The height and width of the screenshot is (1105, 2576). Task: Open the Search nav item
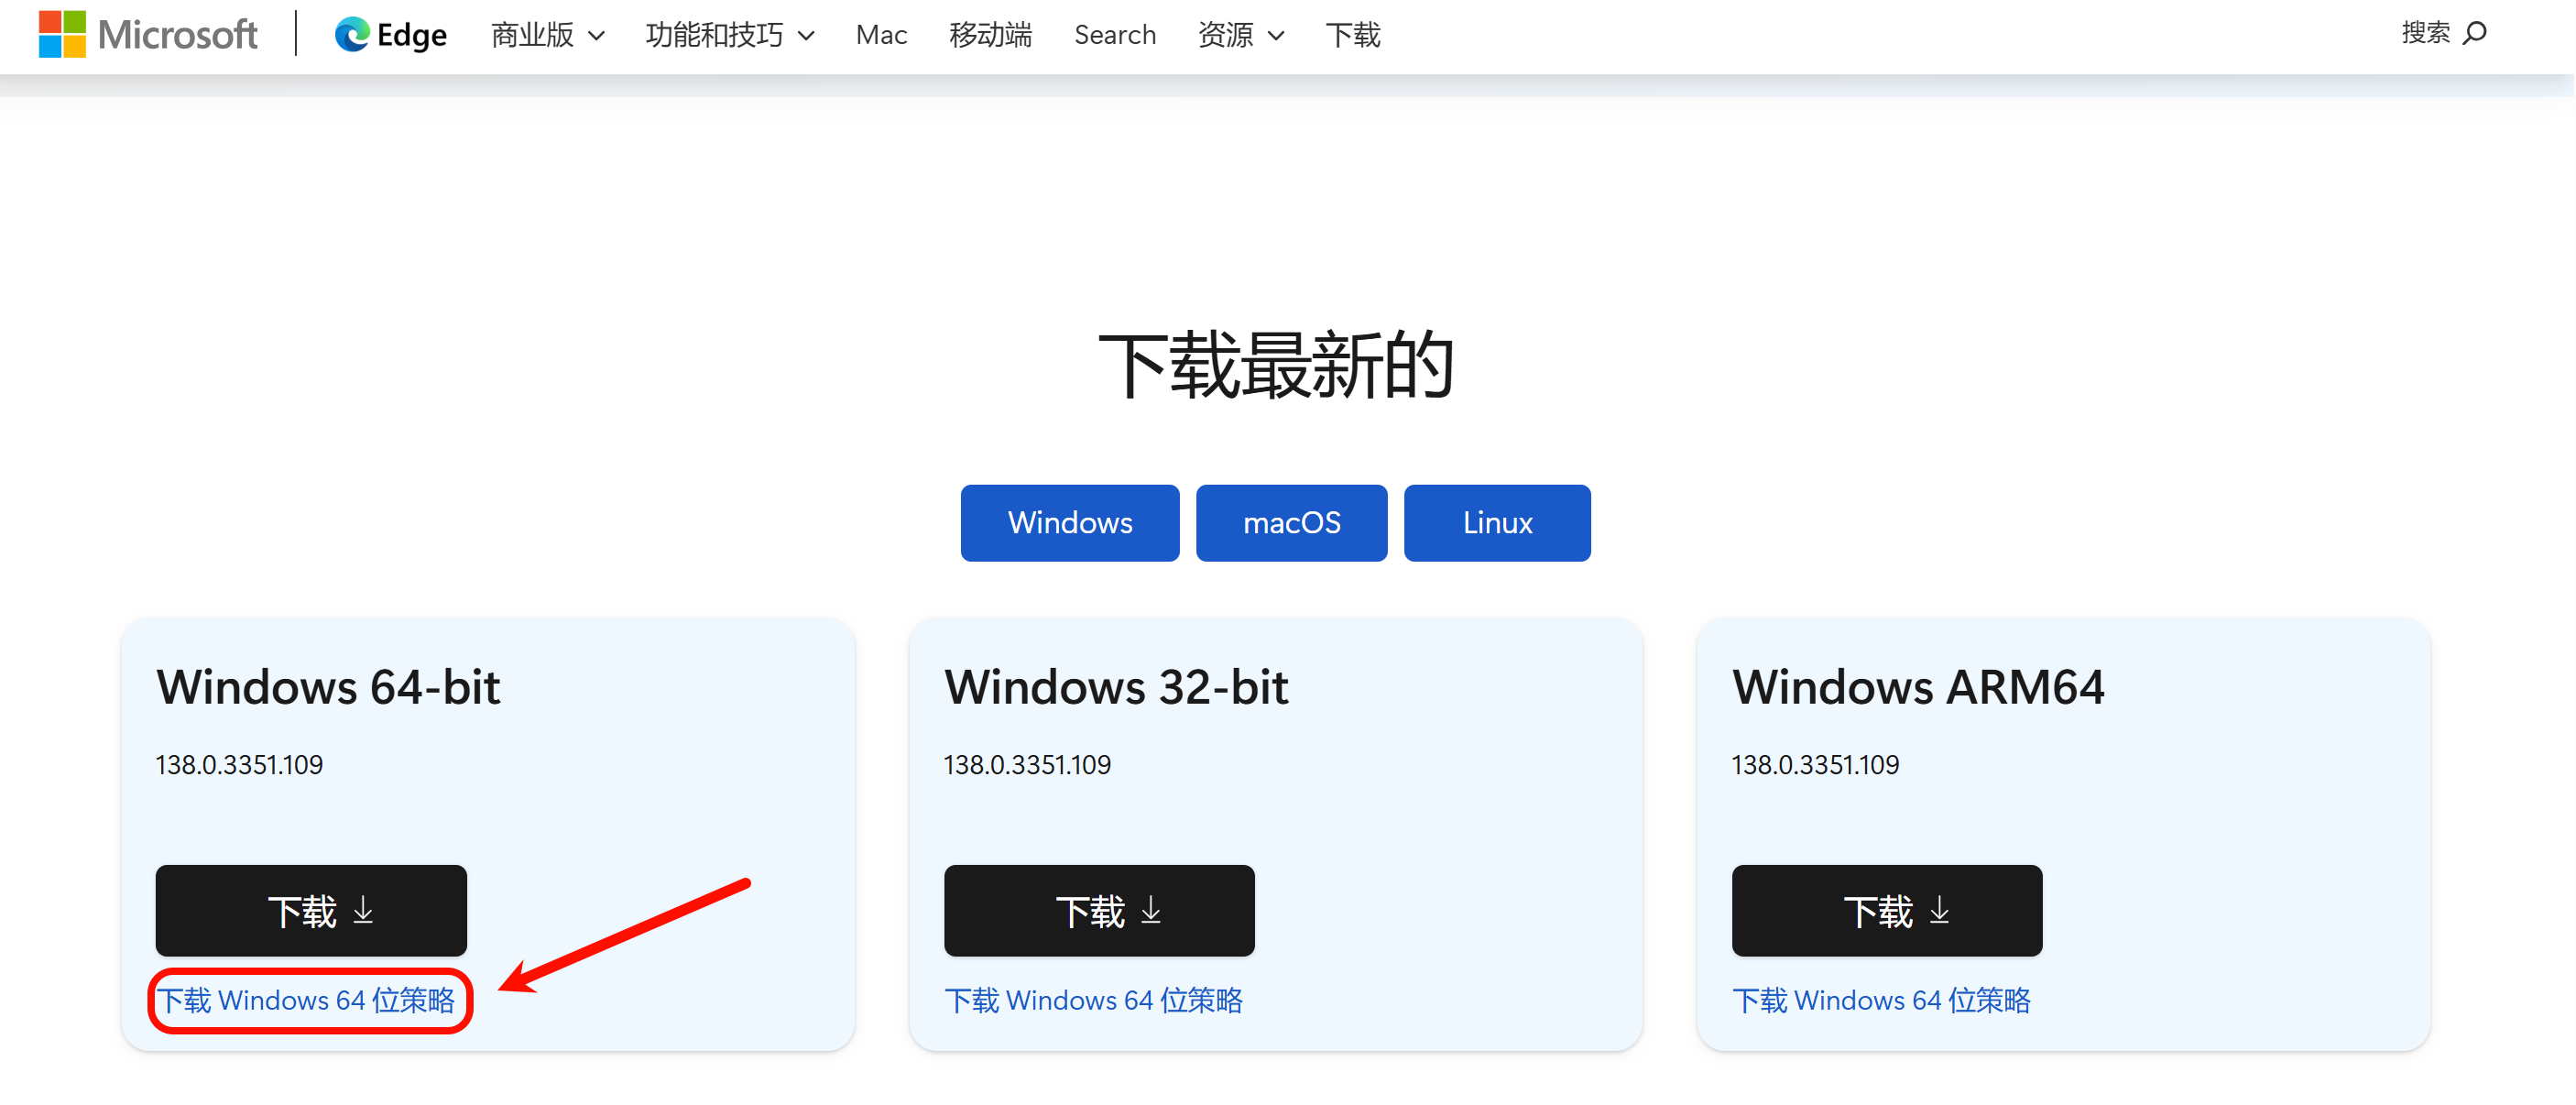(1115, 35)
